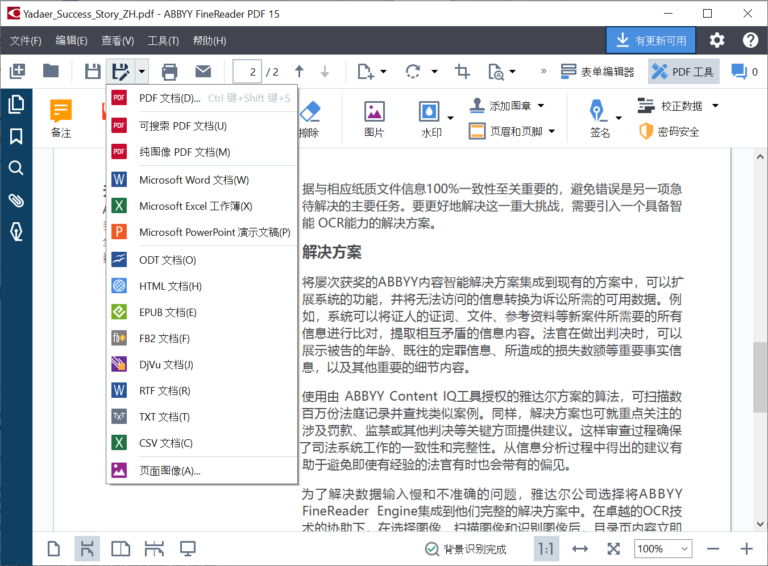Image resolution: width=768 pixels, height=566 pixels.
Task: Choose 可搜索 PDF 文档(U) menu item
Action: click(x=202, y=126)
